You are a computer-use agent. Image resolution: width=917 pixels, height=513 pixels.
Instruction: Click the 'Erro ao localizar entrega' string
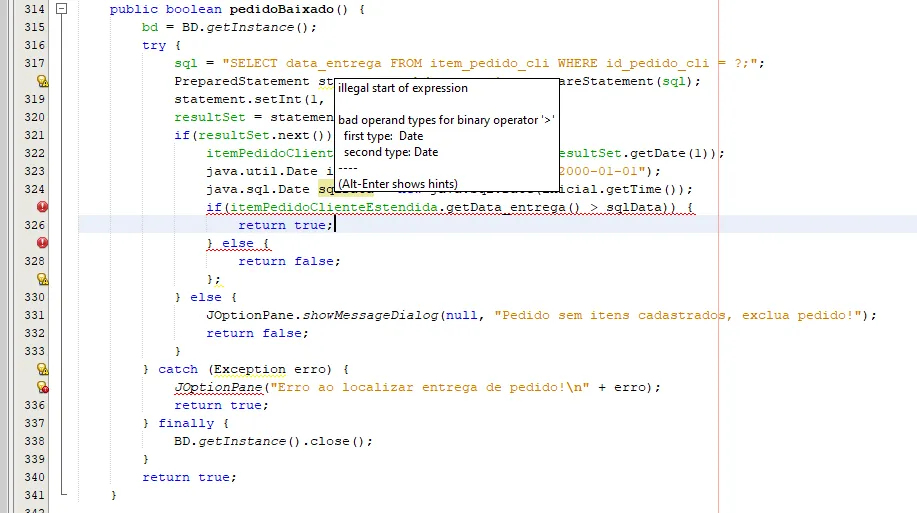pos(430,387)
